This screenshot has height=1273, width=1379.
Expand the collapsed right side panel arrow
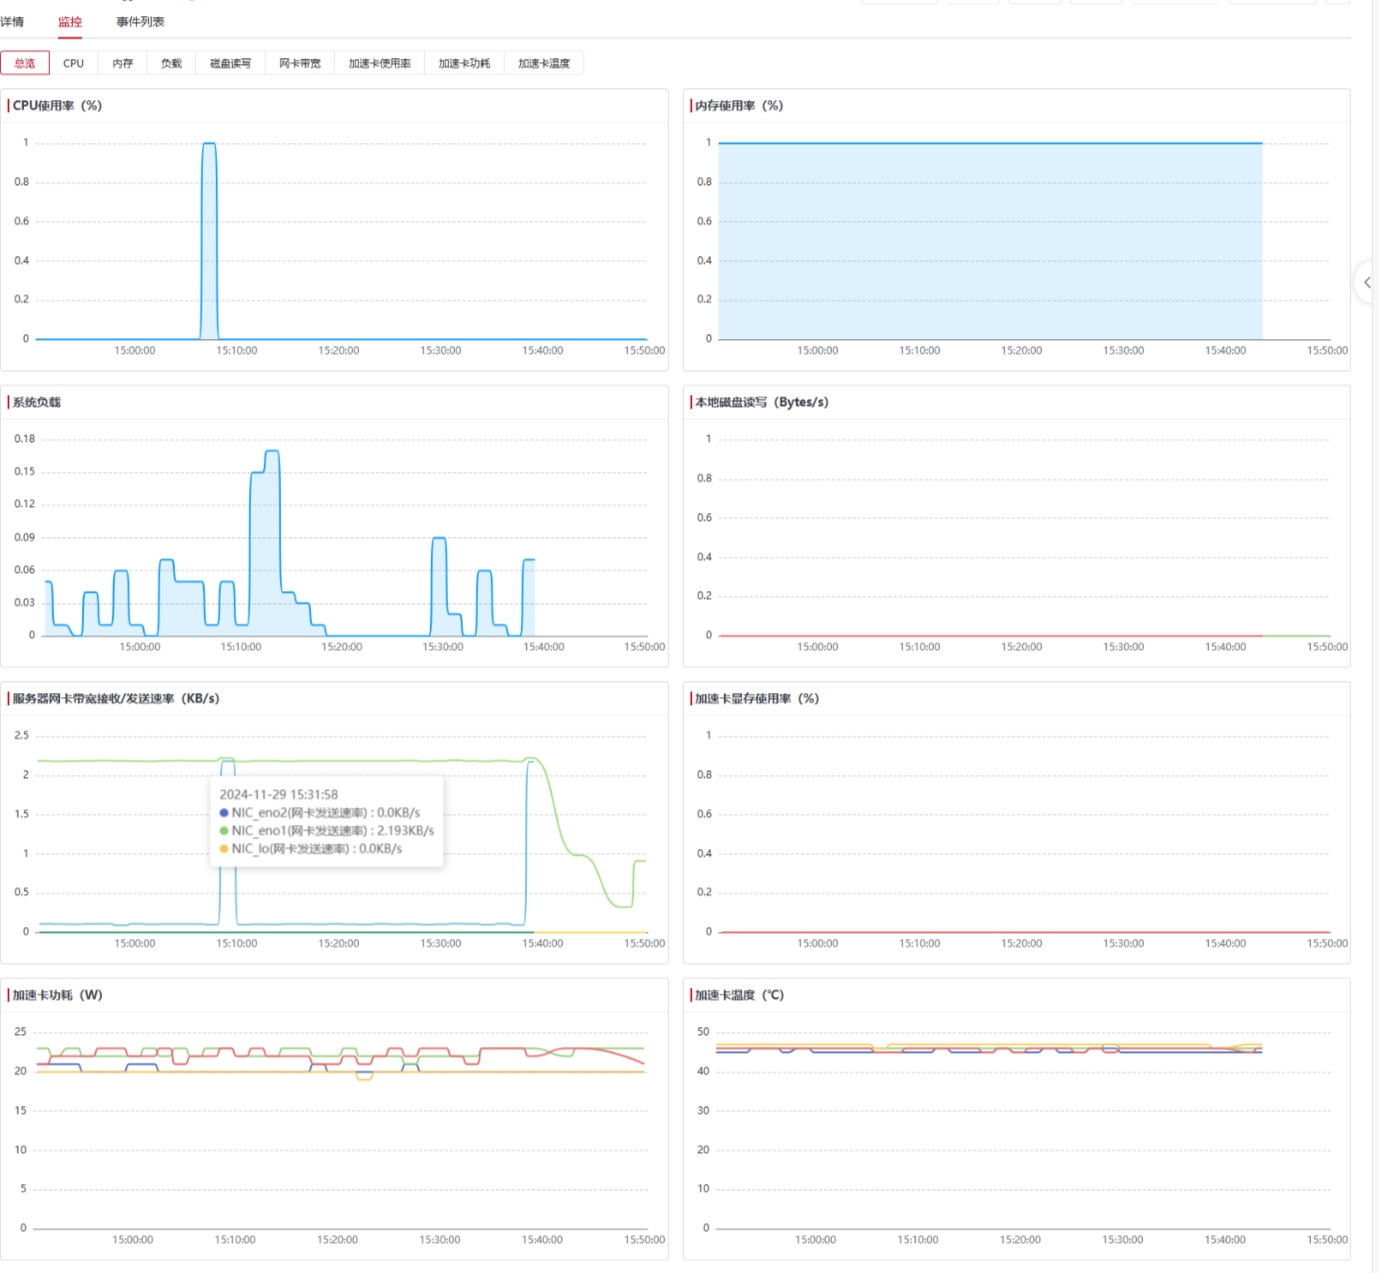1367,282
